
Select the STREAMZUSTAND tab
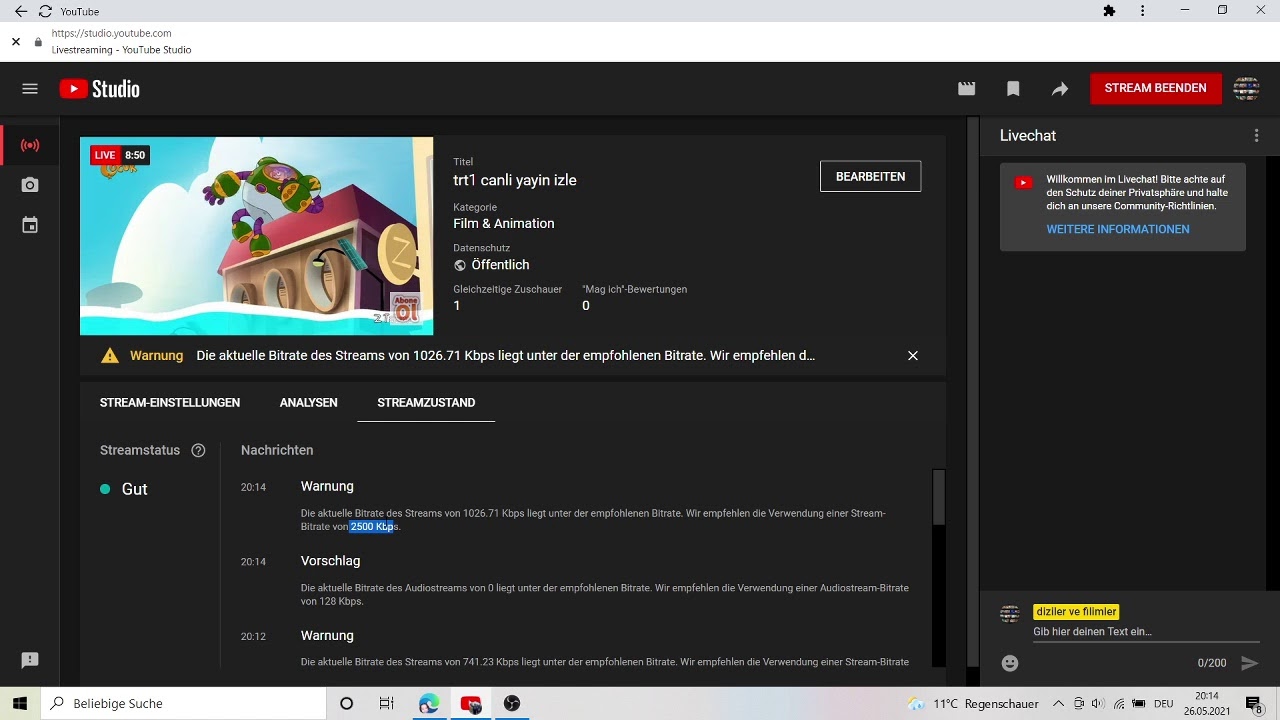click(426, 402)
